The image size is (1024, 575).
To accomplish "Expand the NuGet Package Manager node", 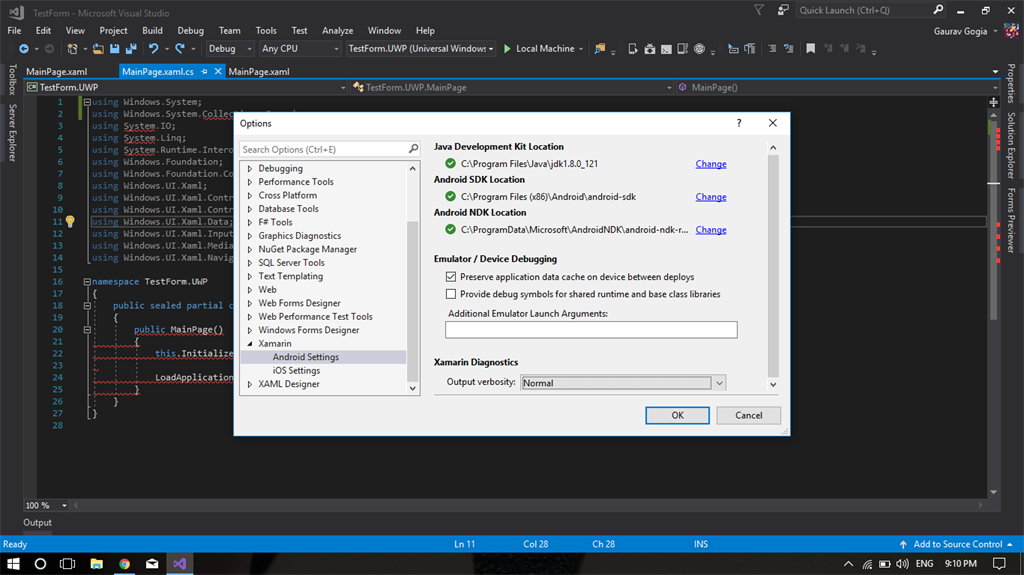I will coord(249,250).
